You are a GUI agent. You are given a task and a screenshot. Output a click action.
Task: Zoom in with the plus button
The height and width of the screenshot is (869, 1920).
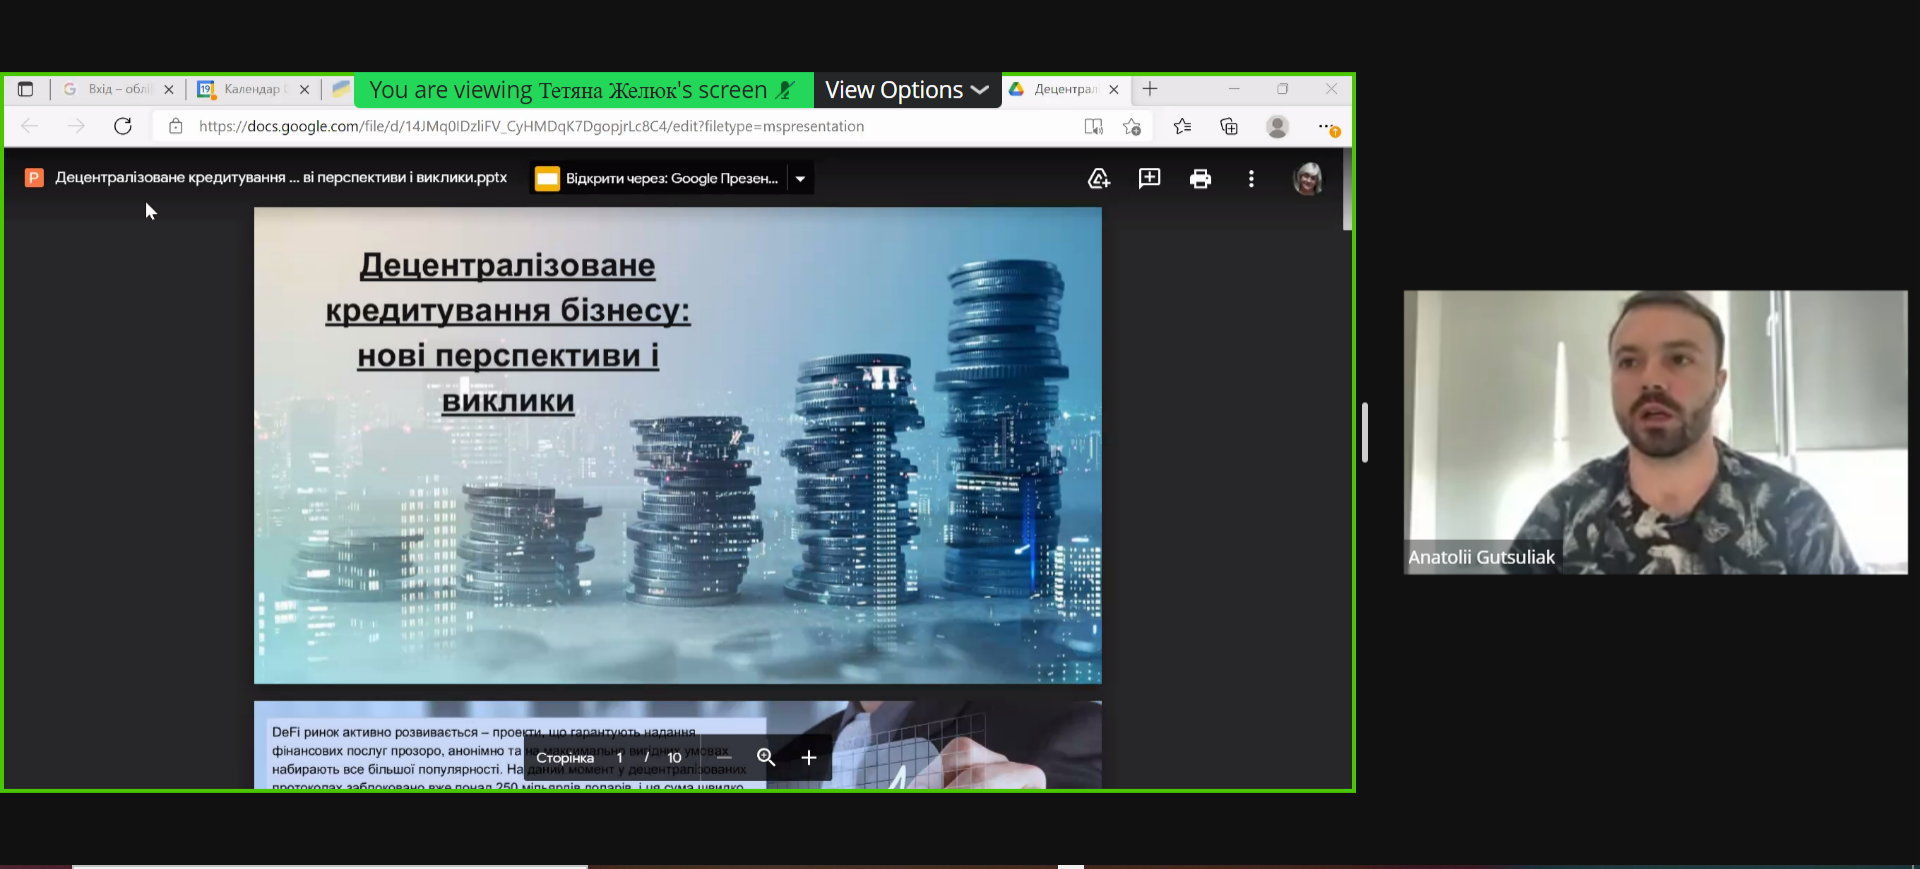[809, 758]
